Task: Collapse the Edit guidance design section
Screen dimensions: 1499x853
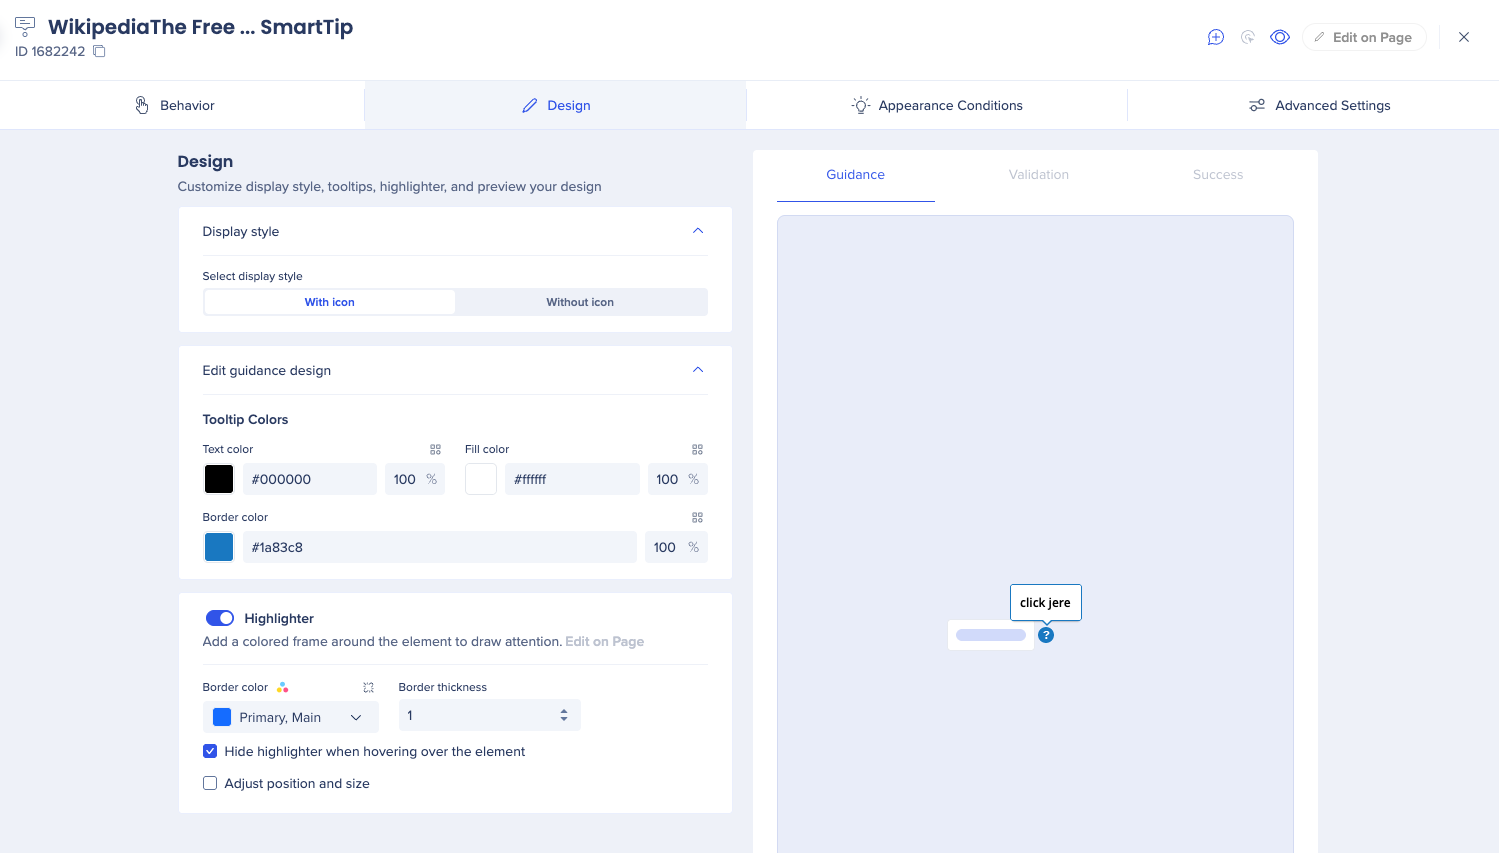Action: [x=698, y=370]
